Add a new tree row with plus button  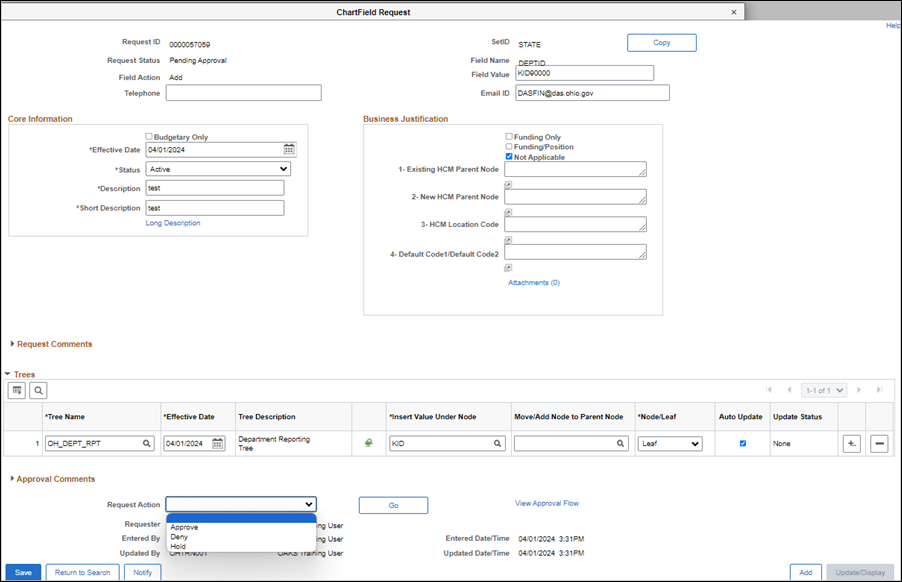pyautogui.click(x=851, y=443)
